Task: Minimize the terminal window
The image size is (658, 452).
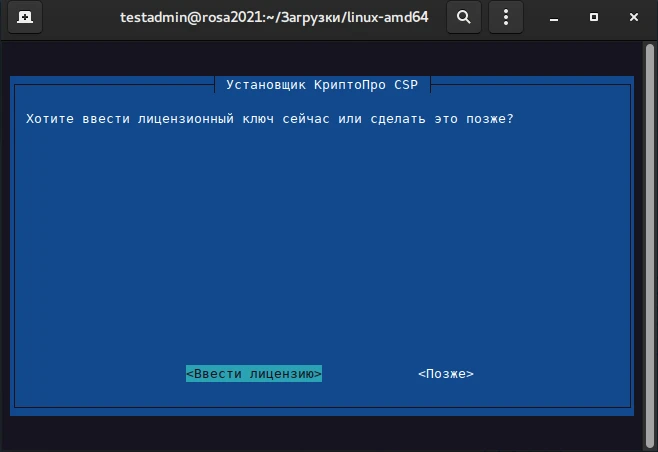Action: click(554, 18)
